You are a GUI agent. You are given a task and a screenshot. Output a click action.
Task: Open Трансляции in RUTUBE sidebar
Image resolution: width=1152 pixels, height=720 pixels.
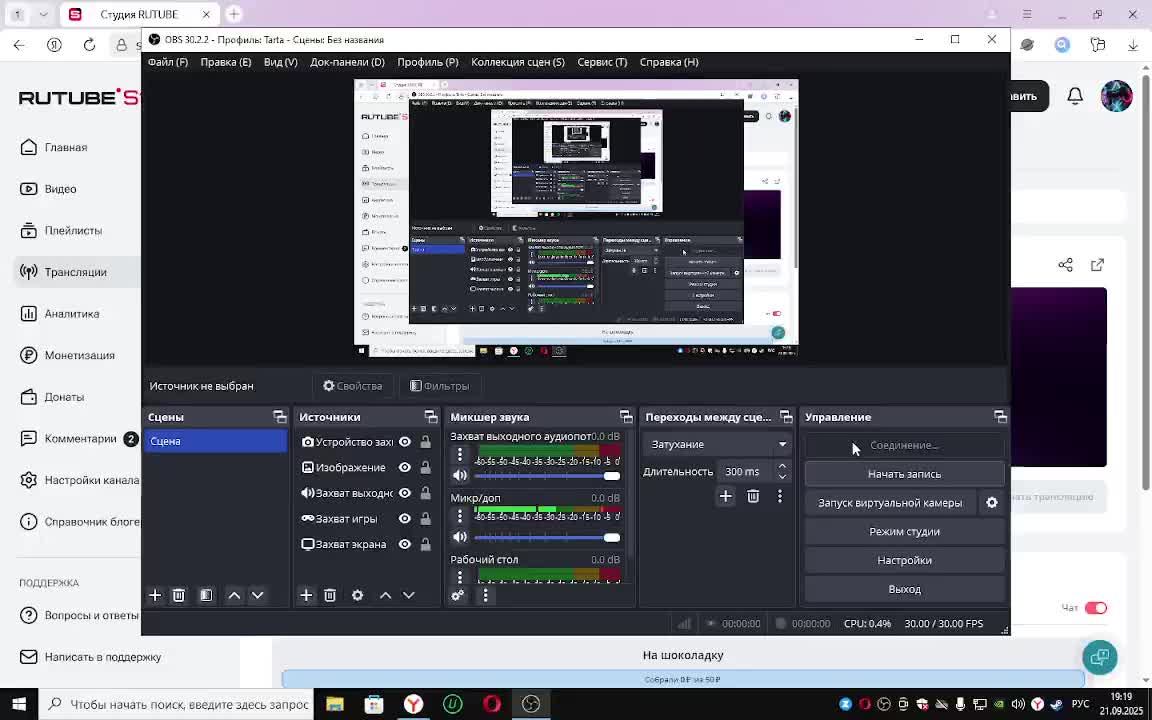click(x=76, y=272)
